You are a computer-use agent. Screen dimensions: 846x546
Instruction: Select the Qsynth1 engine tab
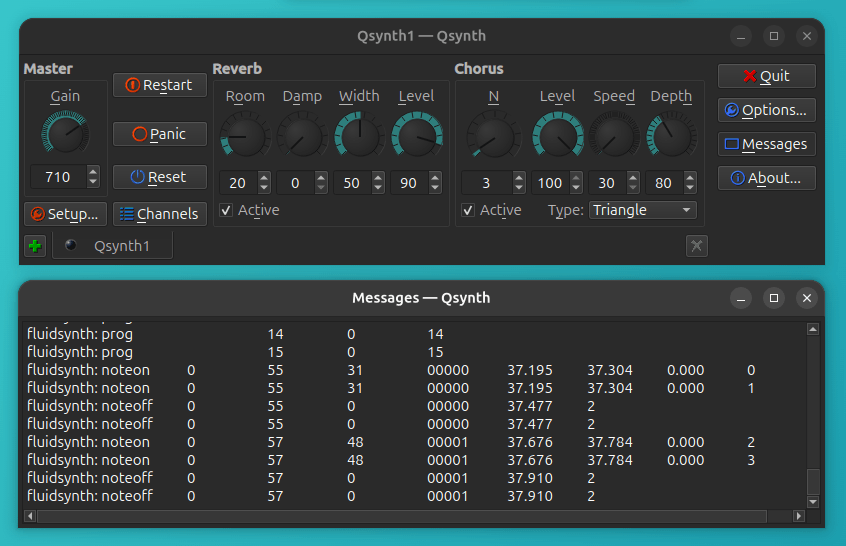click(112, 246)
